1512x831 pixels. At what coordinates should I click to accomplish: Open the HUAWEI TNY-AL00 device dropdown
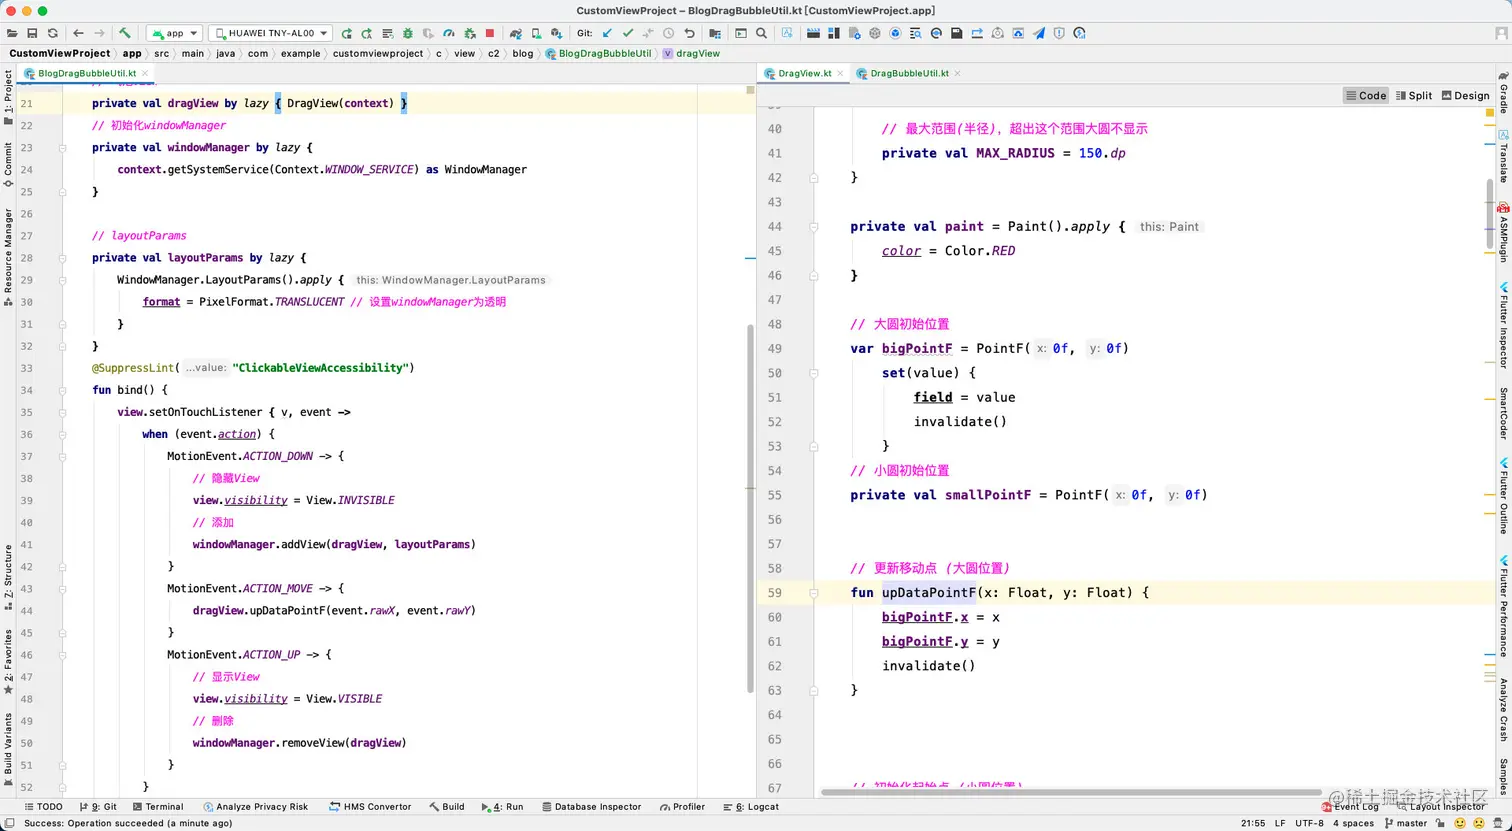270,33
